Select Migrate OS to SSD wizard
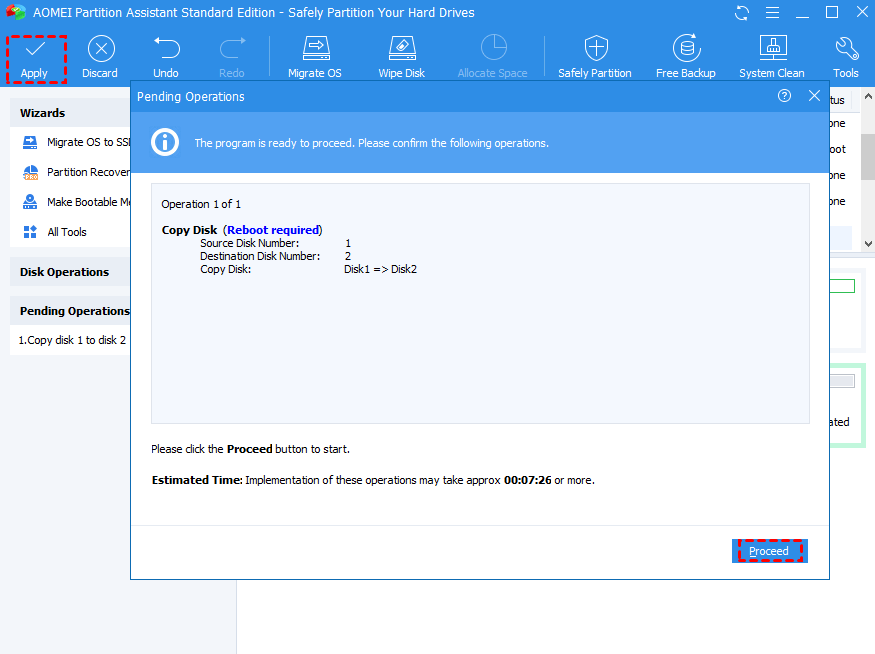The width and height of the screenshot is (875, 654). coord(80,142)
